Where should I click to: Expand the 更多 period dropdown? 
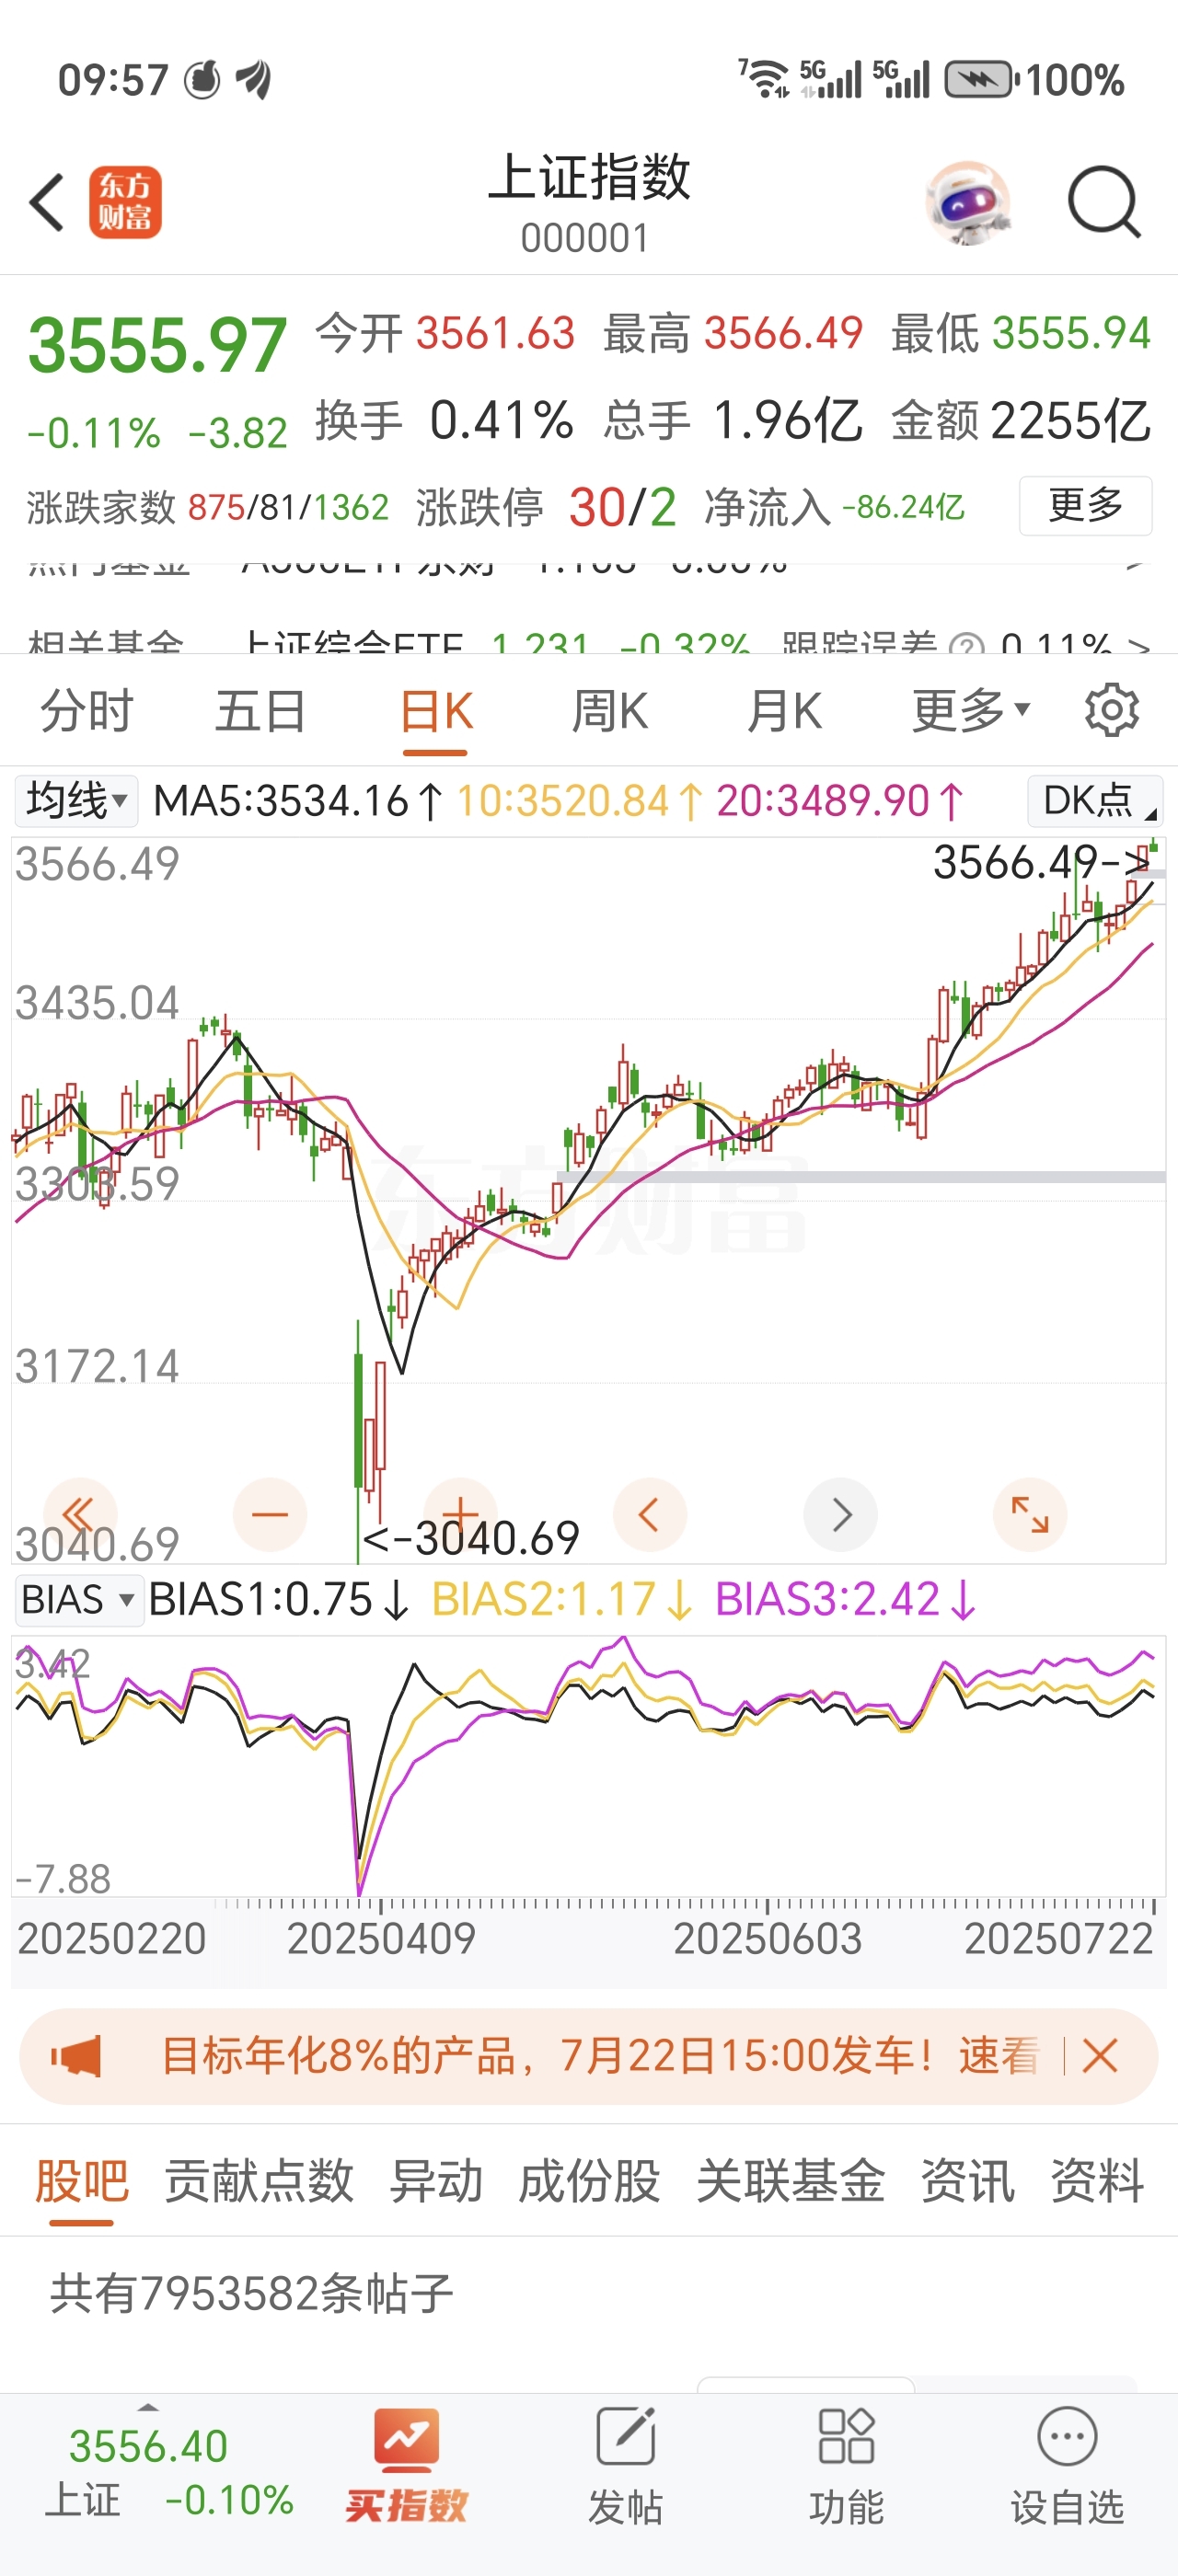point(971,711)
